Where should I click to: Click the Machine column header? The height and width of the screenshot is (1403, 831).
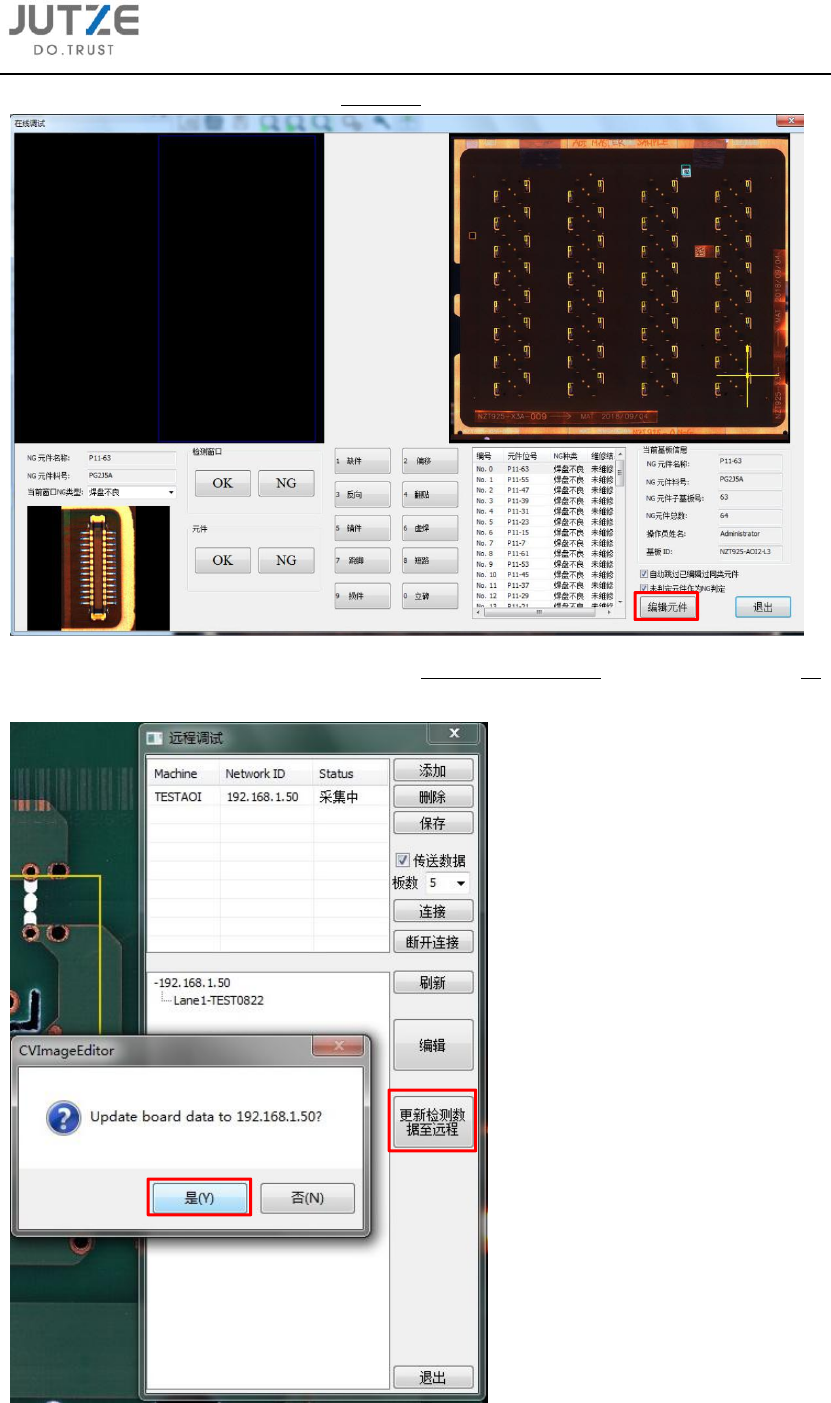[x=183, y=773]
